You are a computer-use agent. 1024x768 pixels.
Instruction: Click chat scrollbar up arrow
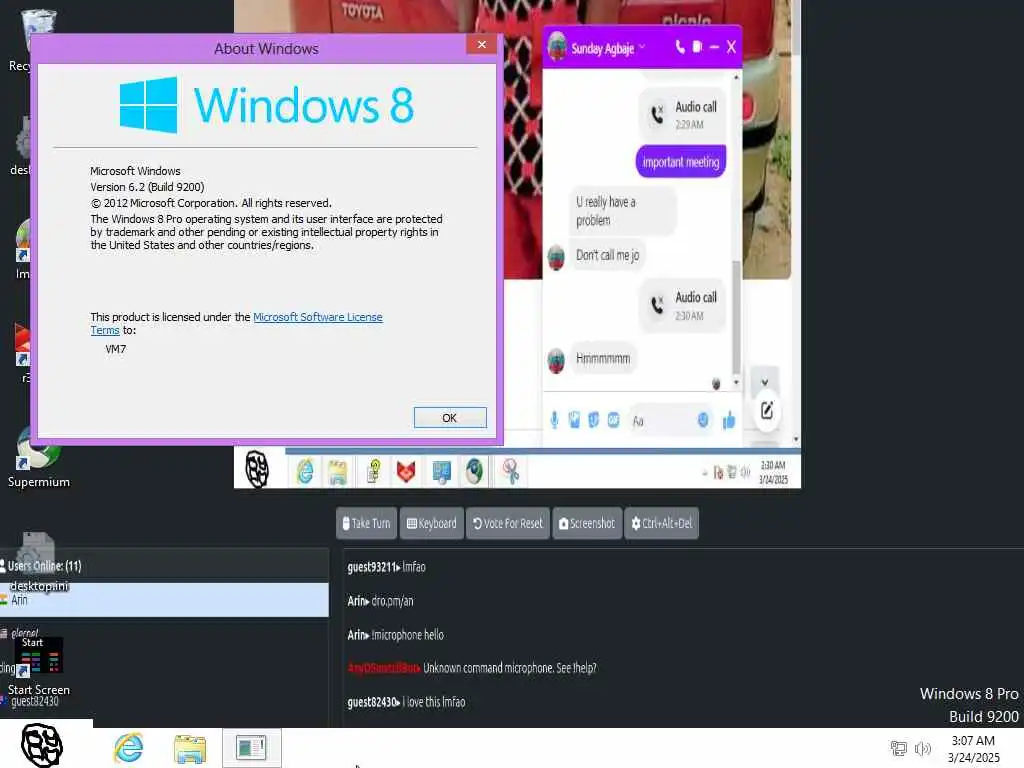click(736, 77)
